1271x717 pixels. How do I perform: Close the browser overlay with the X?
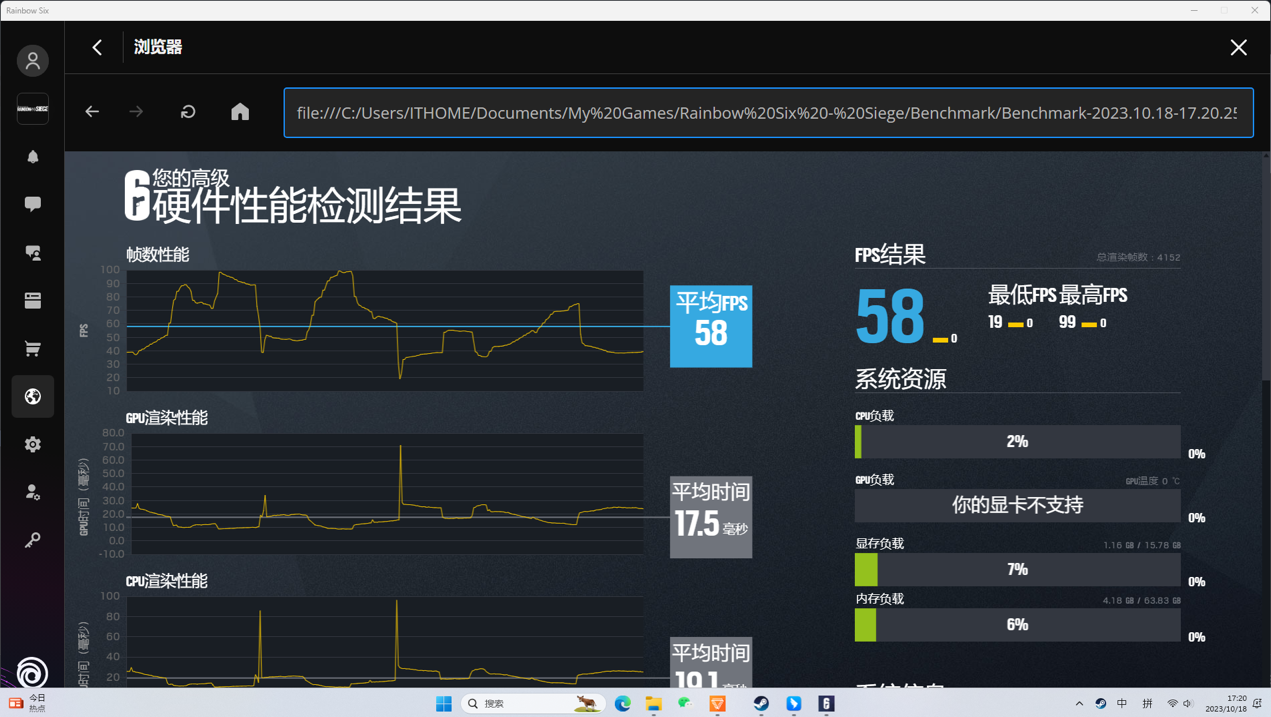pos(1238,47)
